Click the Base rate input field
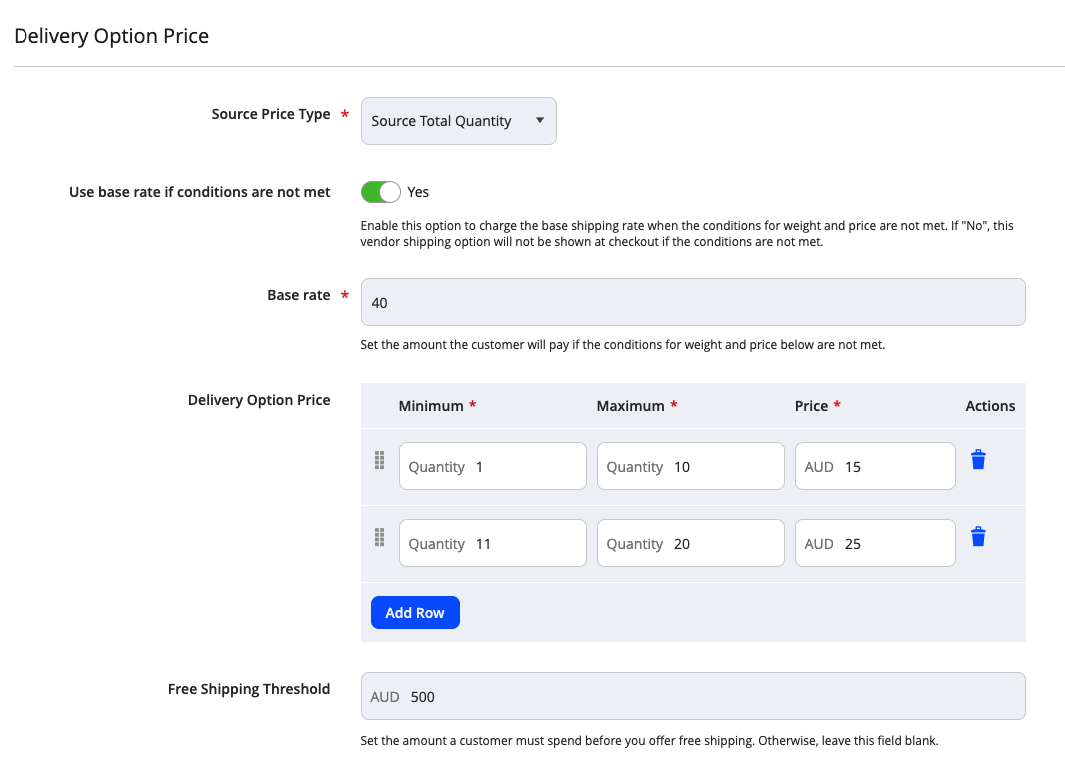The width and height of the screenshot is (1065, 781). [692, 302]
